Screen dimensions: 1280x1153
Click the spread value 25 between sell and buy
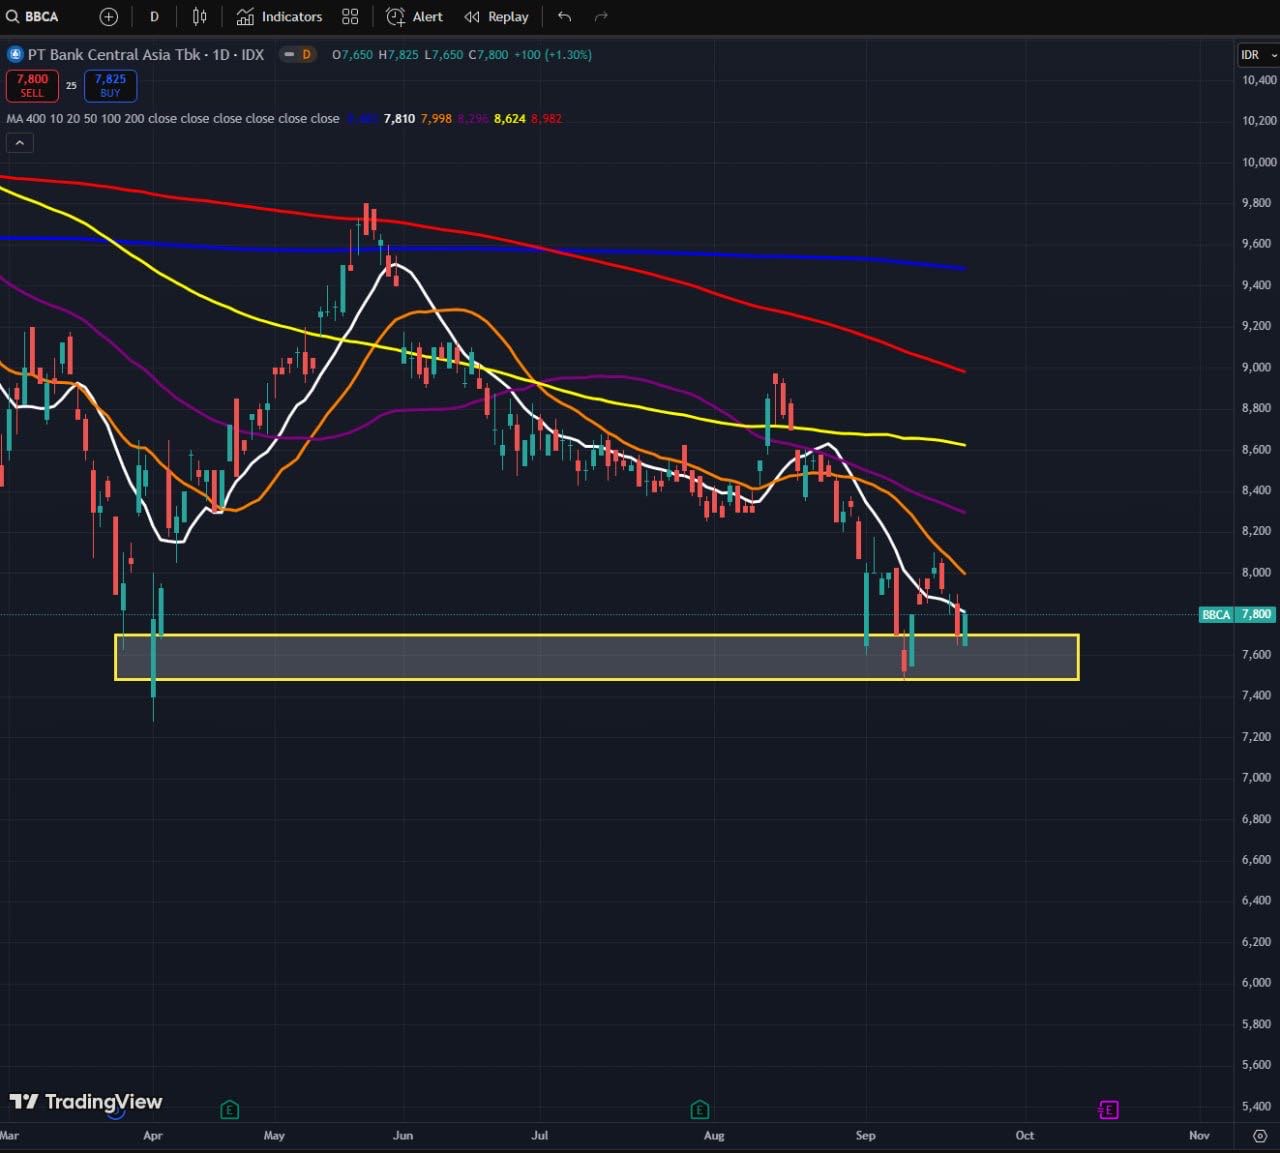(x=71, y=86)
